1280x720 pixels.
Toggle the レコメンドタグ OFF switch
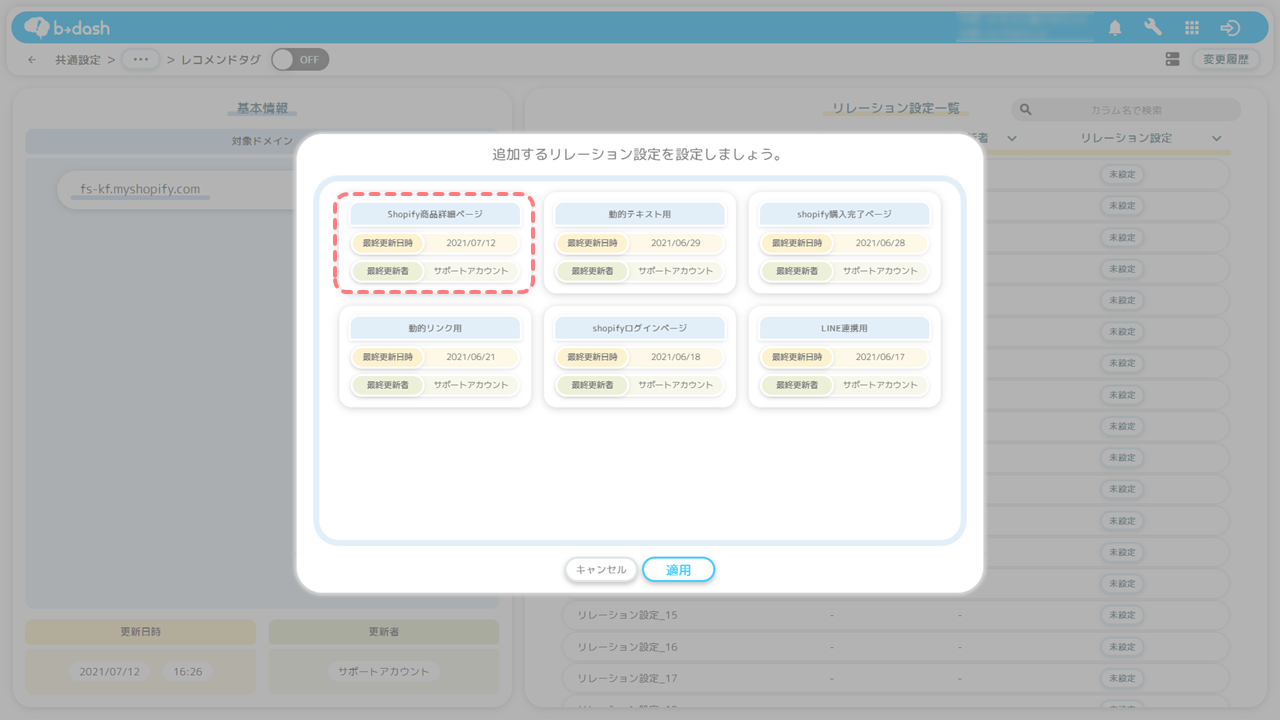coord(300,59)
